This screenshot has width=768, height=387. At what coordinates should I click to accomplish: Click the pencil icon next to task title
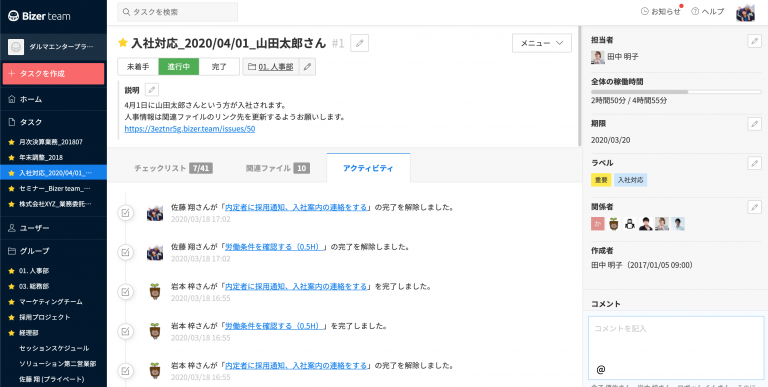pos(360,43)
